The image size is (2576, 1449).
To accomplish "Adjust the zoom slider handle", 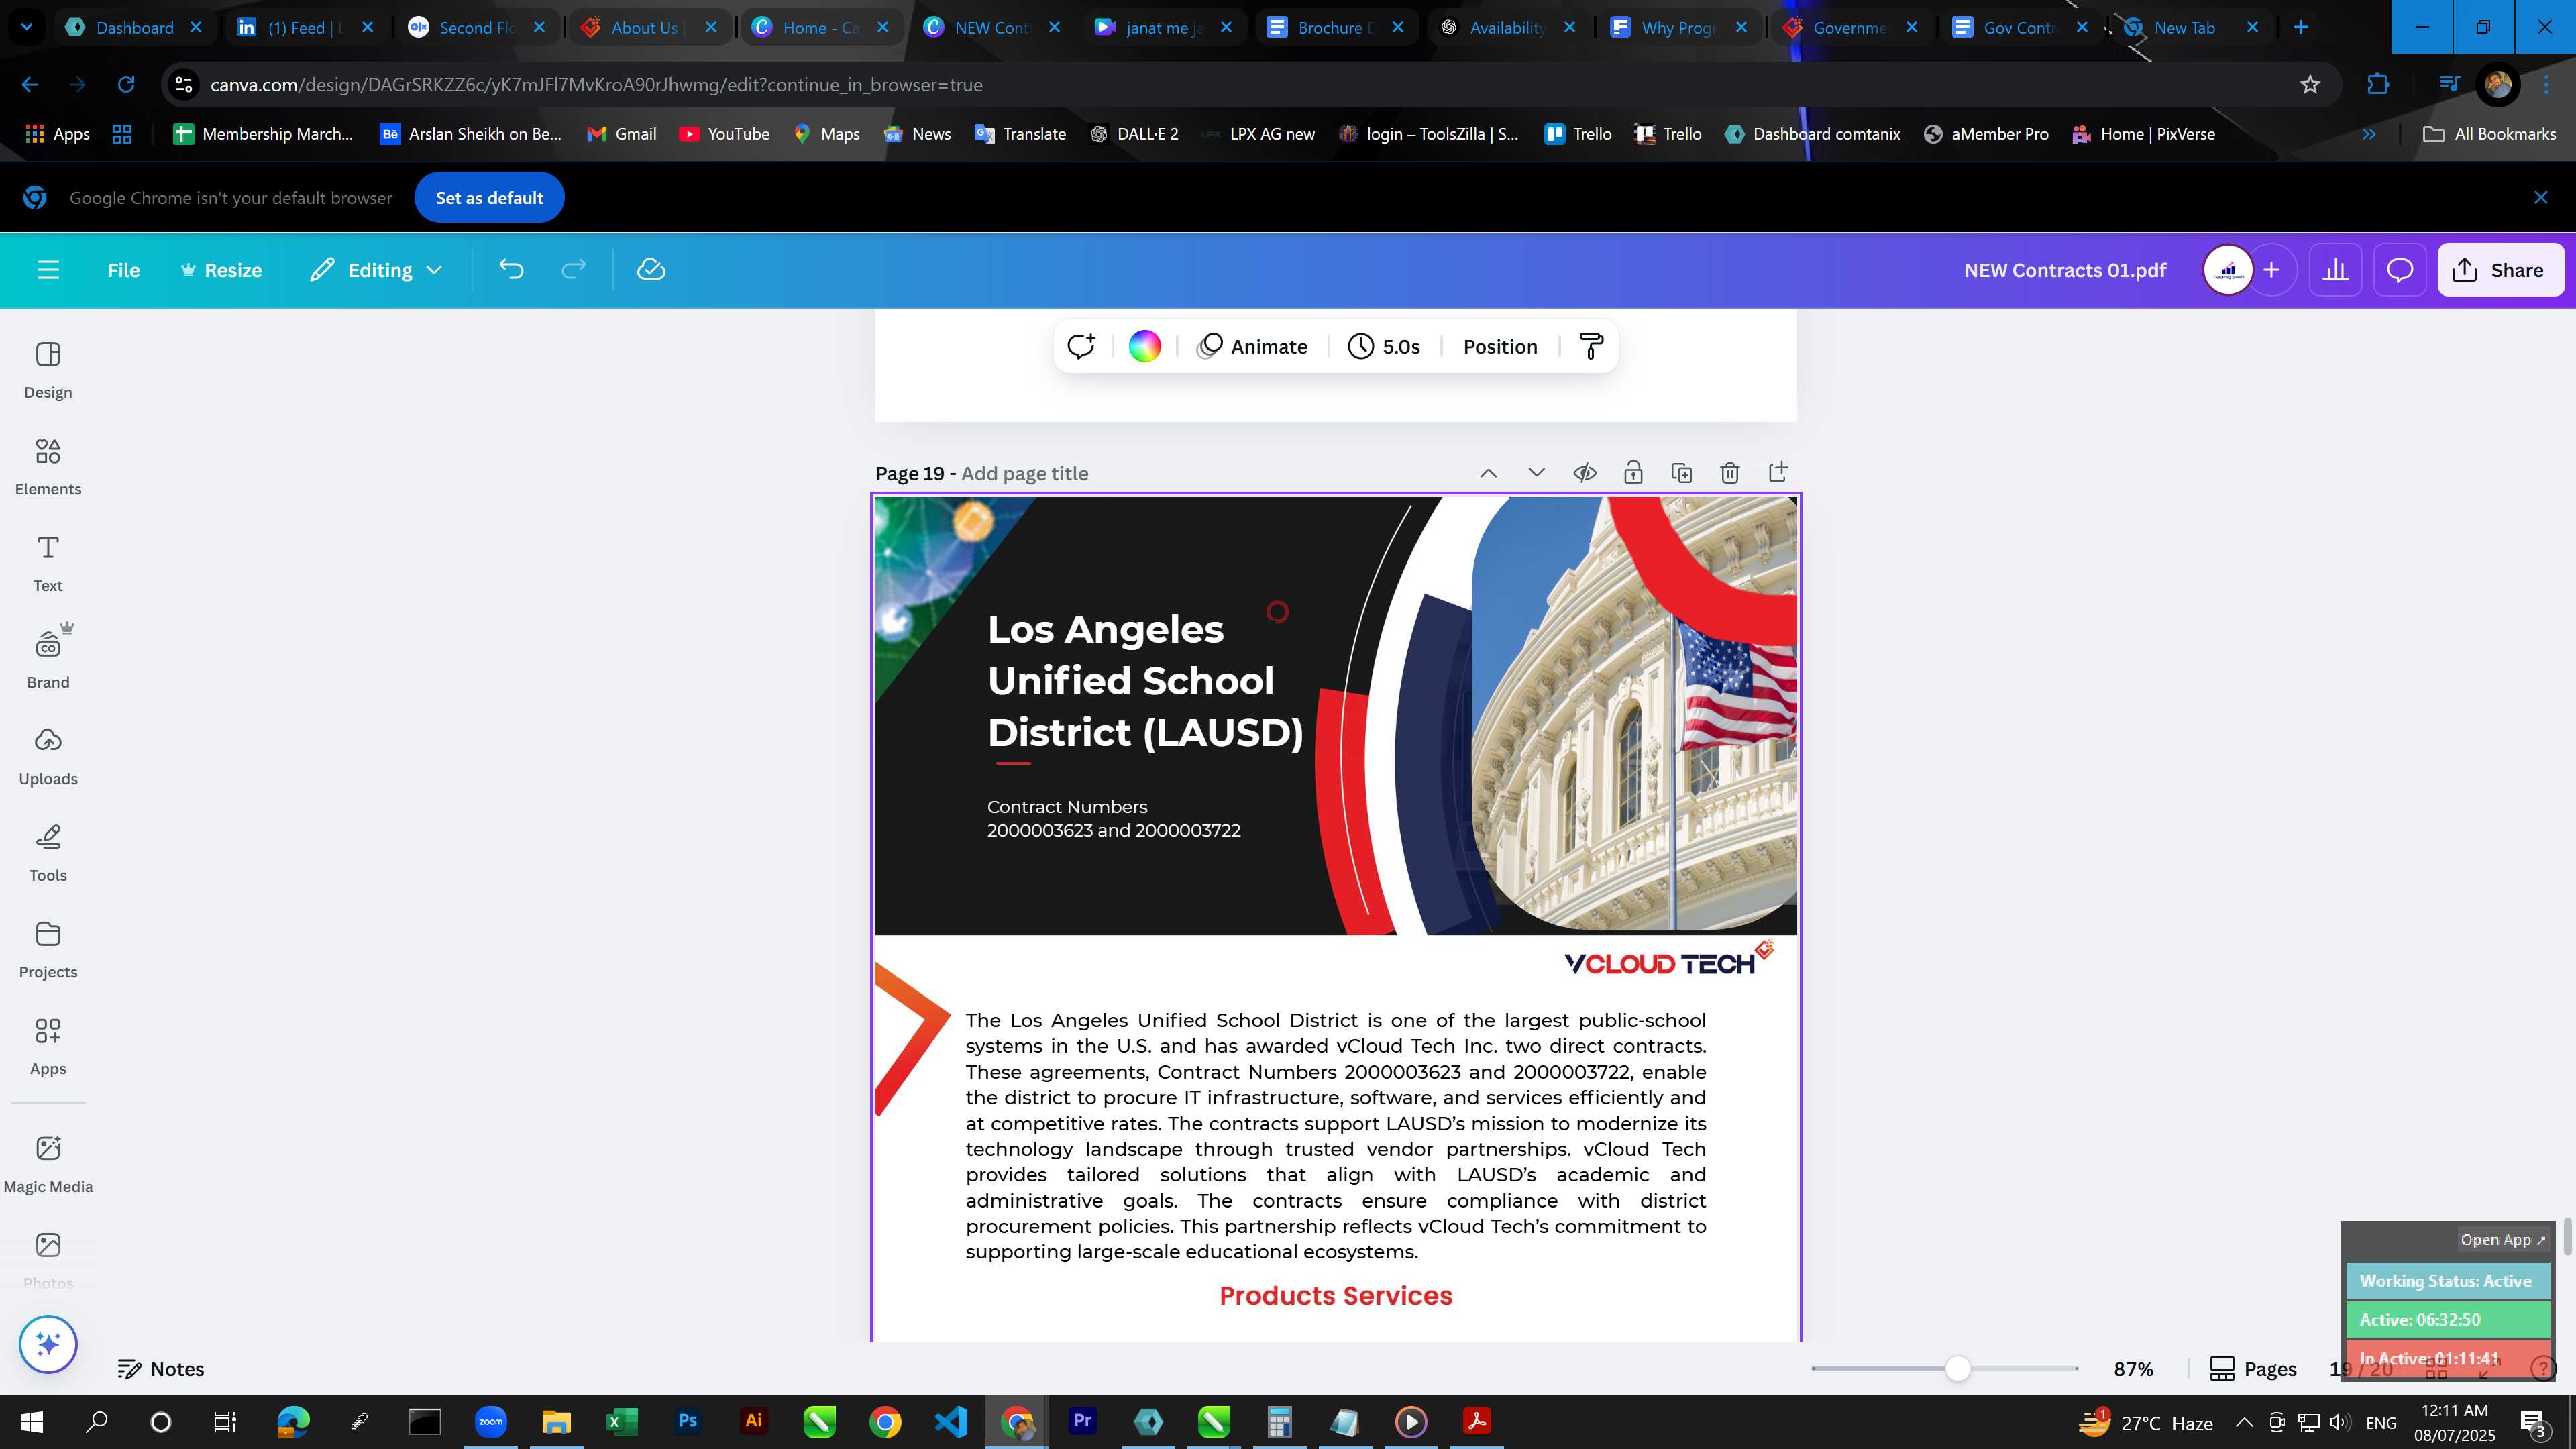I will [x=1957, y=1369].
